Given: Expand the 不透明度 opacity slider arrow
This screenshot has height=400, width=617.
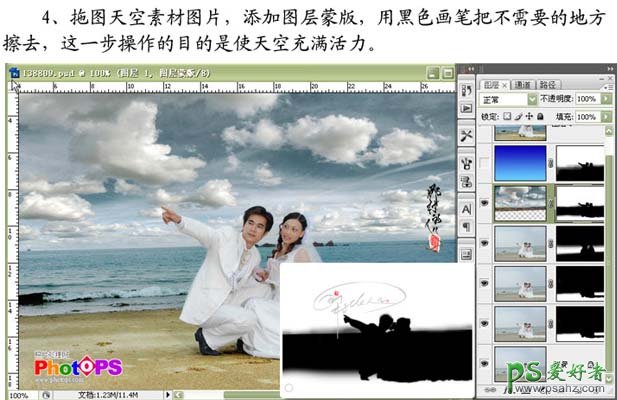Looking at the screenshot, I should tap(605, 100).
